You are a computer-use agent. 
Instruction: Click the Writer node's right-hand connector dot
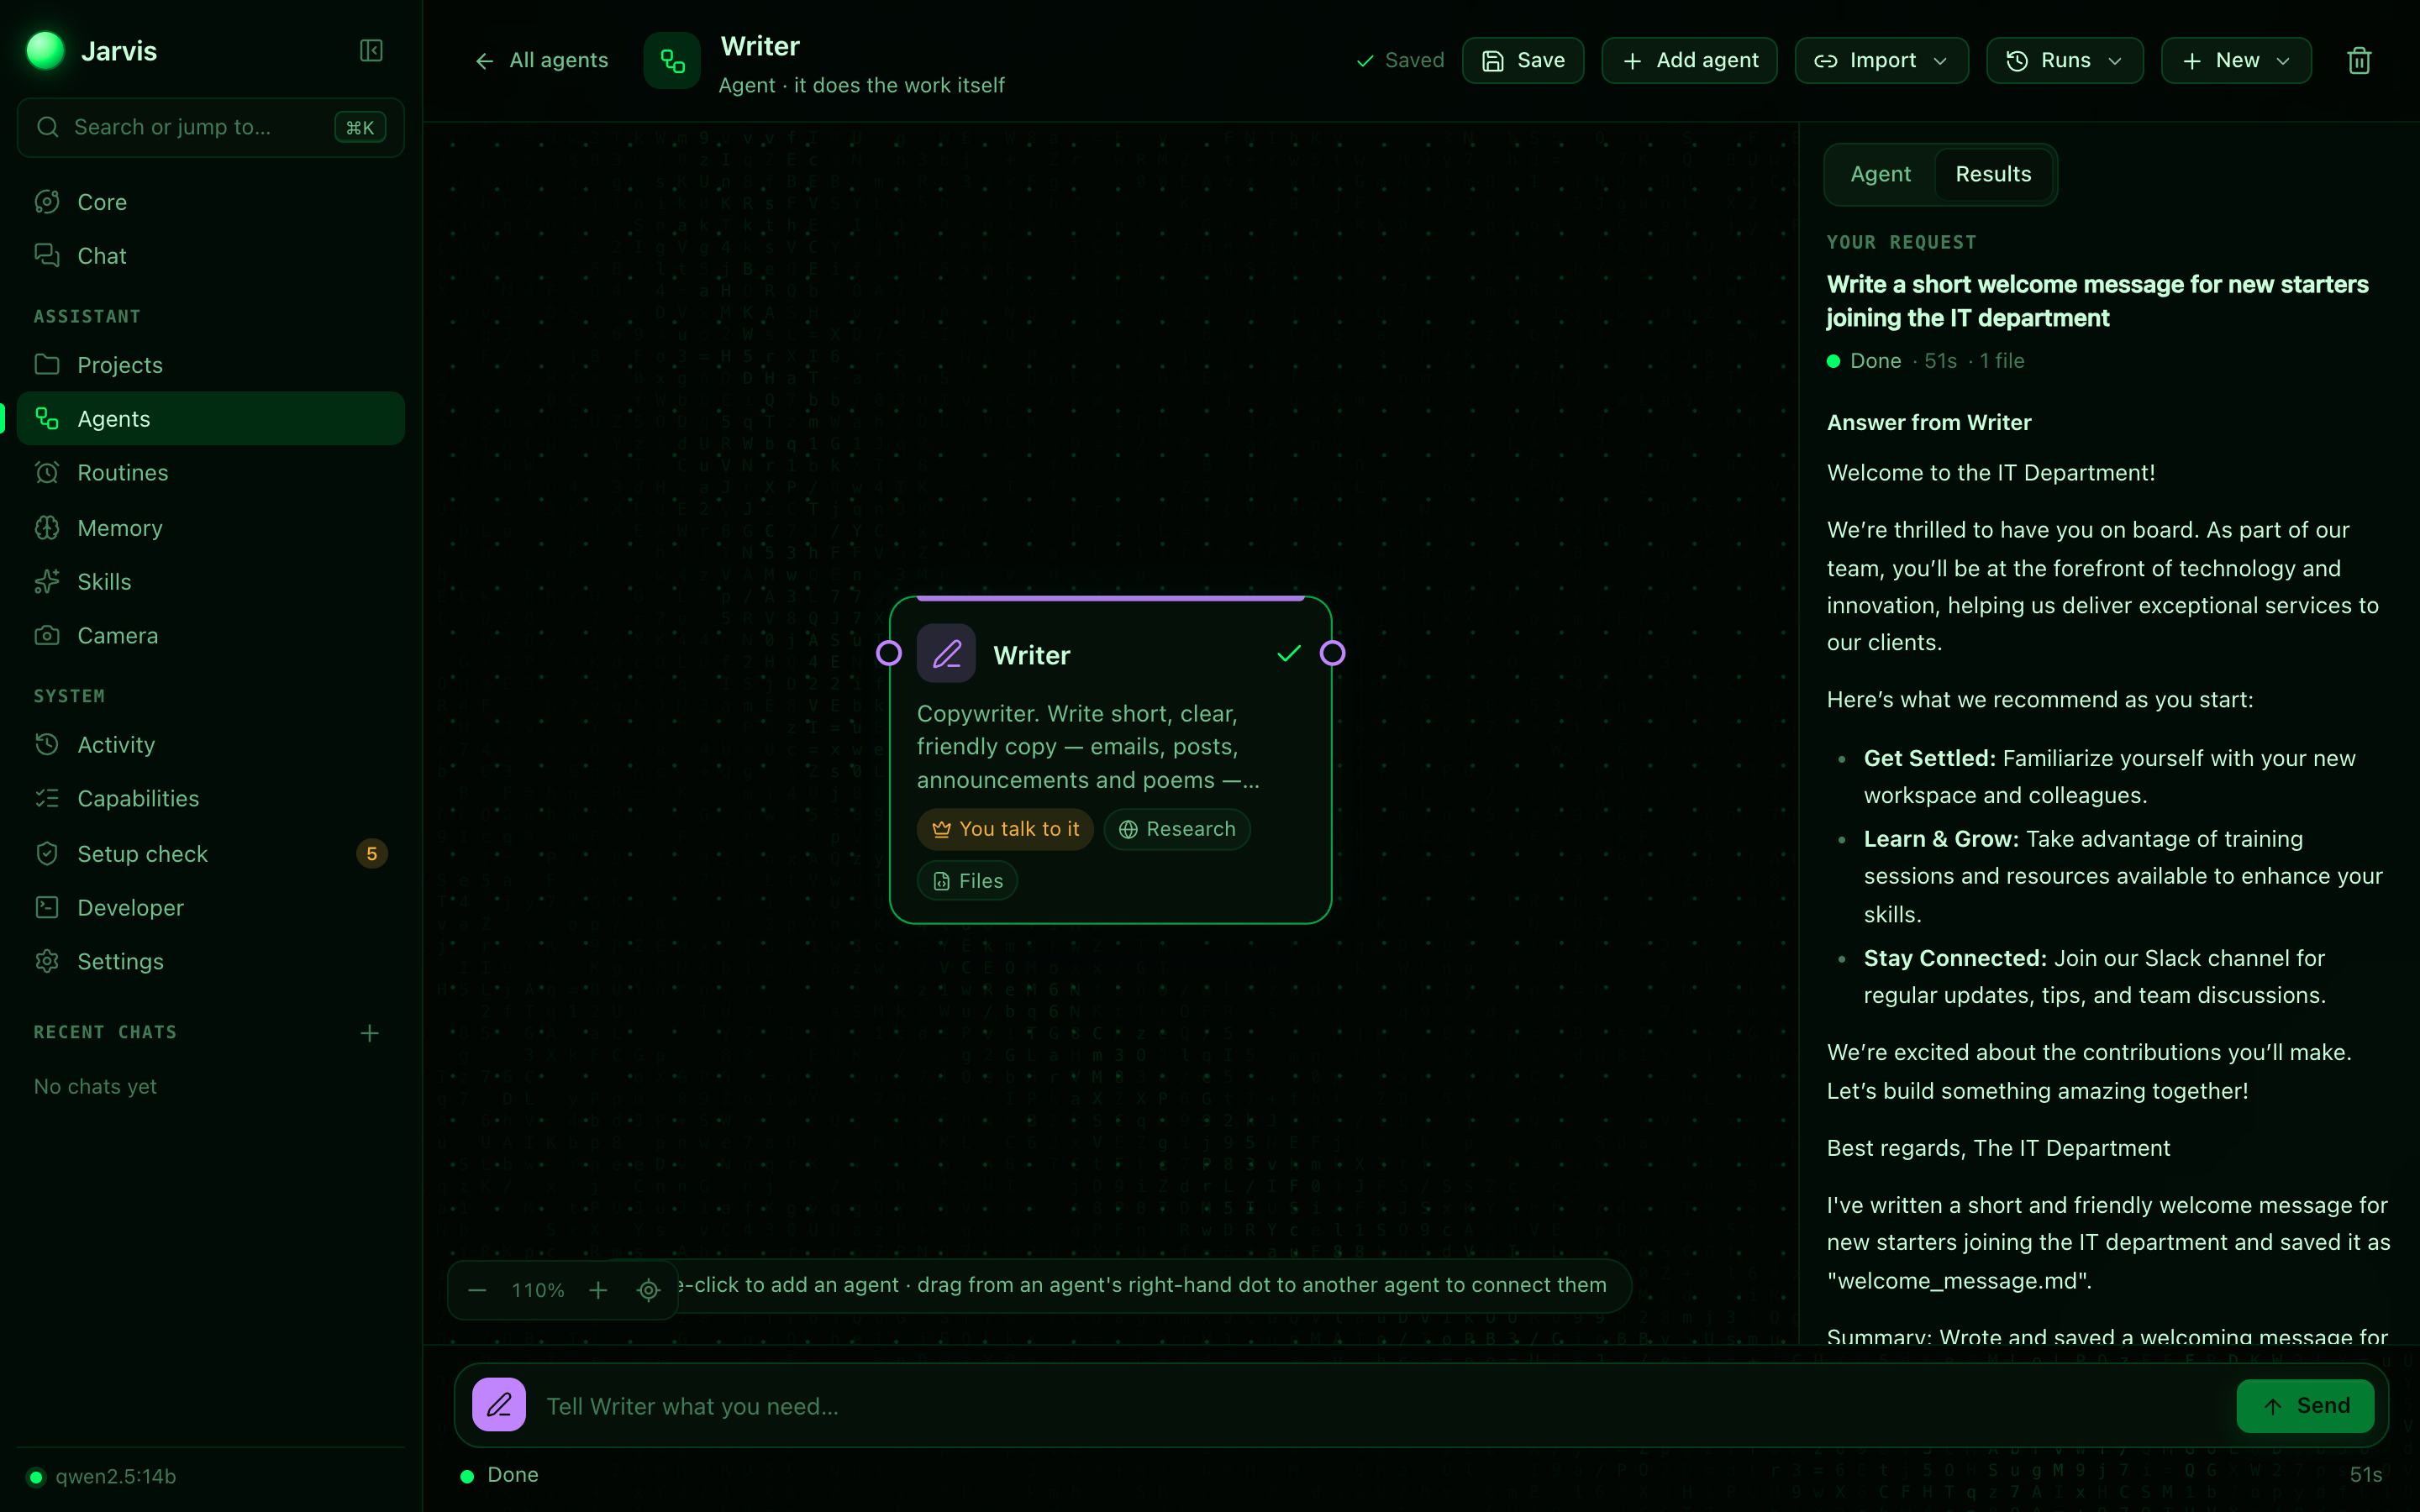click(x=1332, y=653)
